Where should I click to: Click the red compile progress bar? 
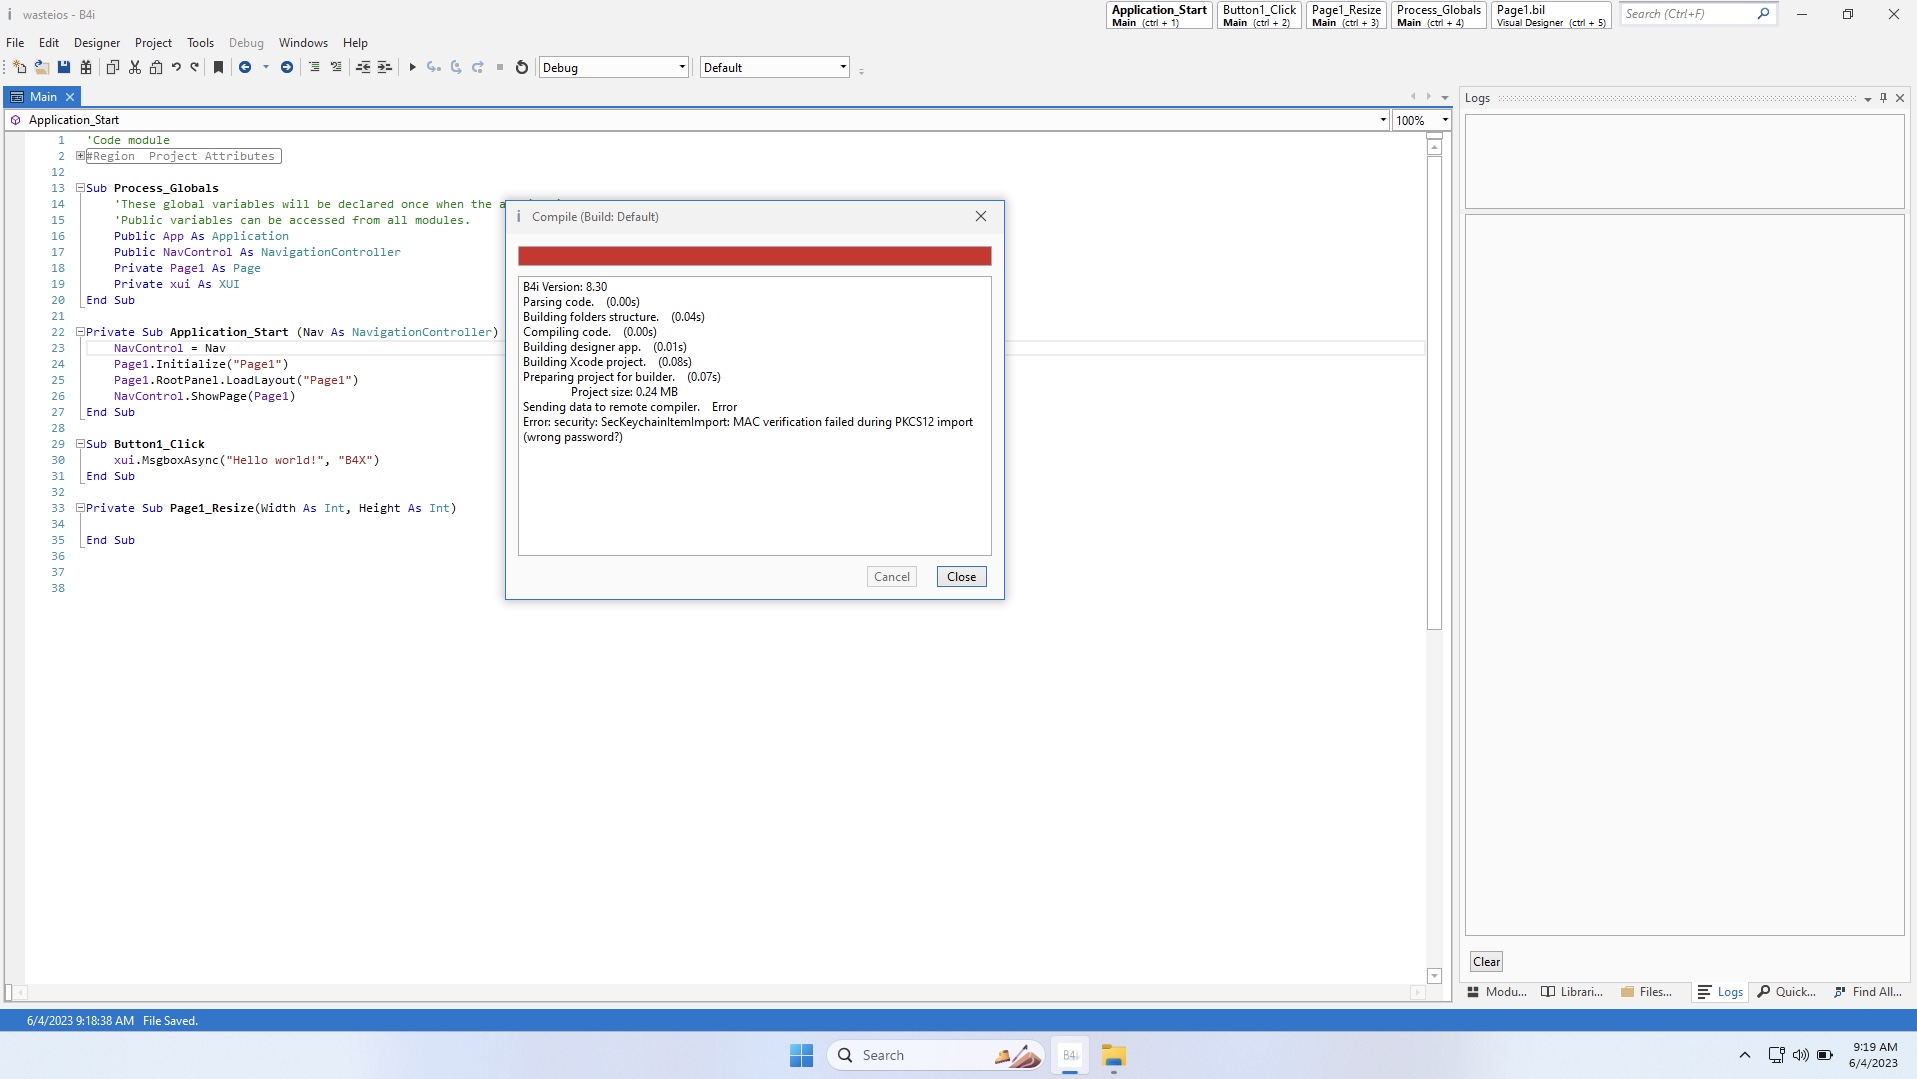tap(755, 256)
